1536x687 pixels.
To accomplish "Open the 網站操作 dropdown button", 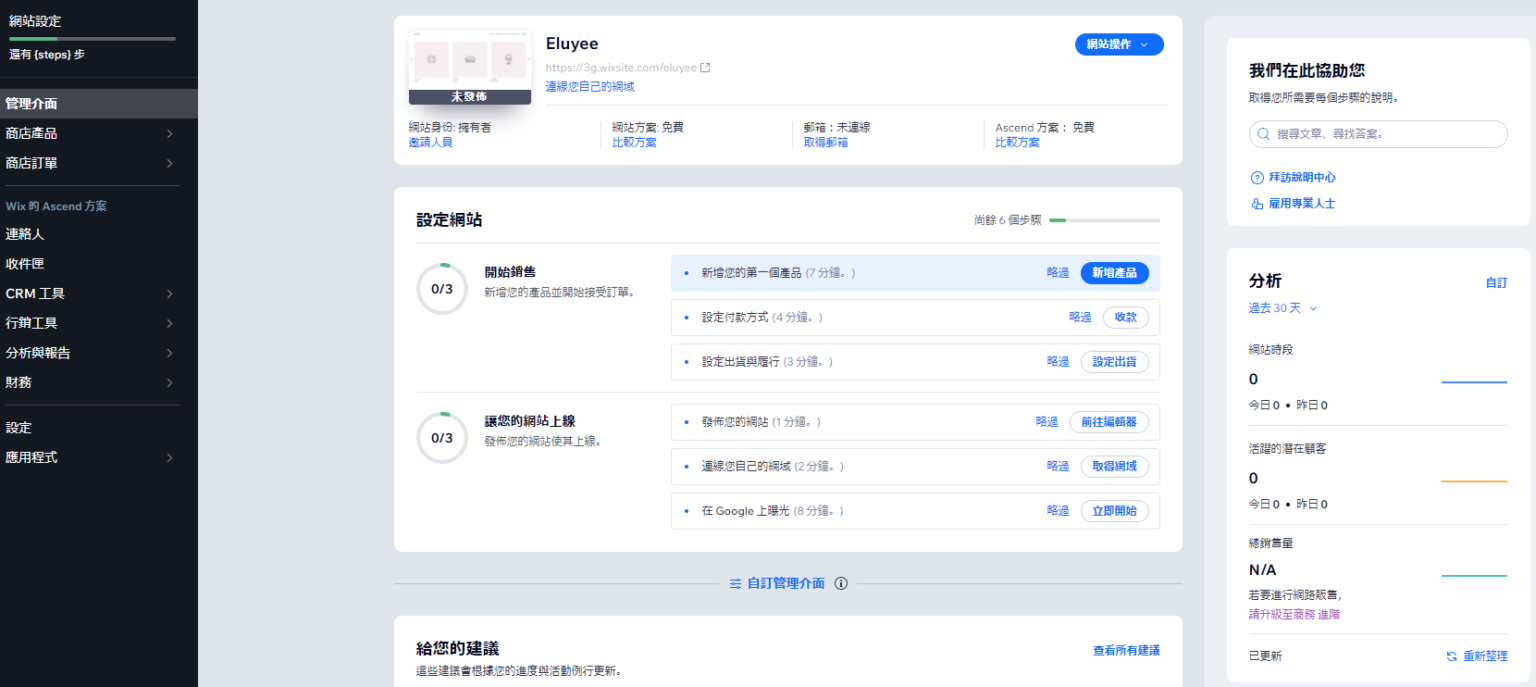I will click(1119, 44).
